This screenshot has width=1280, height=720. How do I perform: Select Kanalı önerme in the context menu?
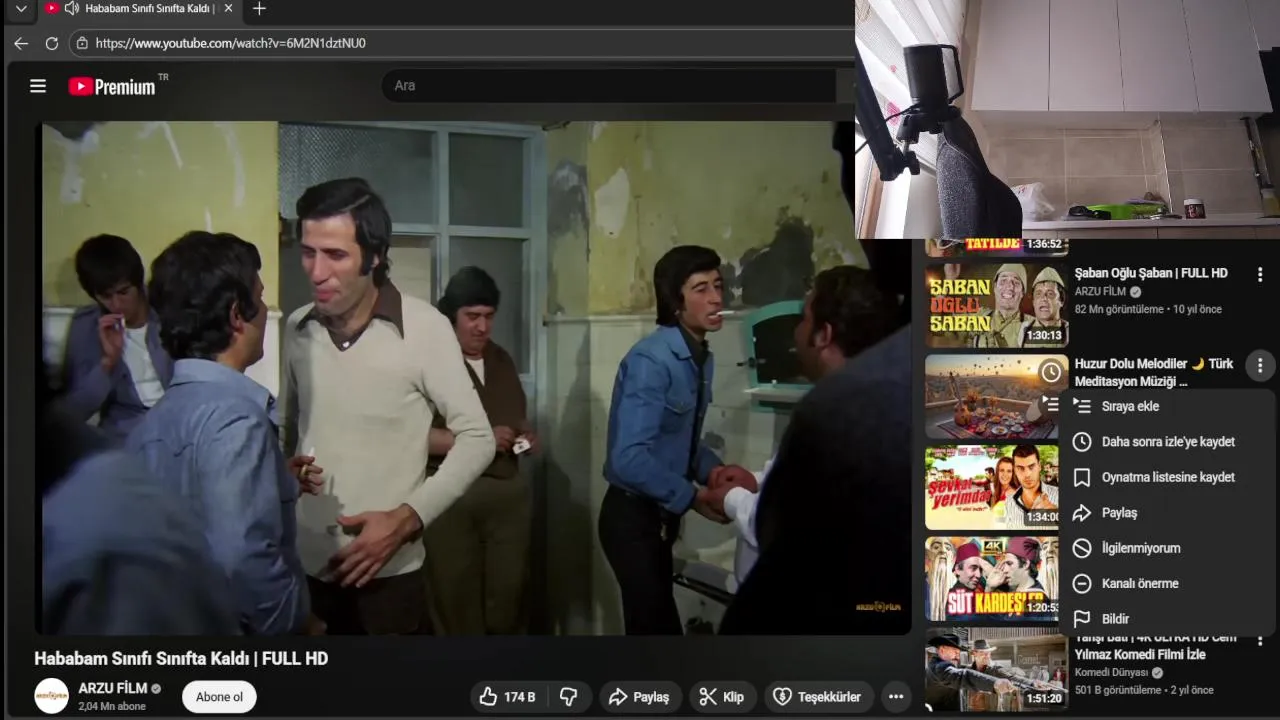click(1167, 584)
